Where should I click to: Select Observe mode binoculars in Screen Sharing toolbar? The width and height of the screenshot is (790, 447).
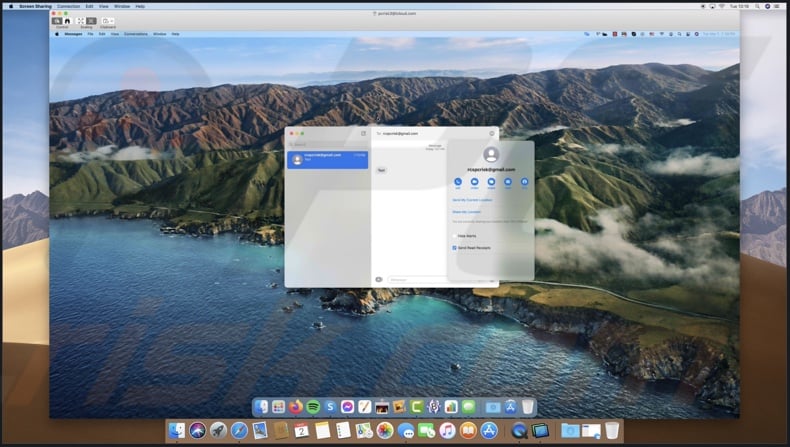pyautogui.click(x=67, y=21)
